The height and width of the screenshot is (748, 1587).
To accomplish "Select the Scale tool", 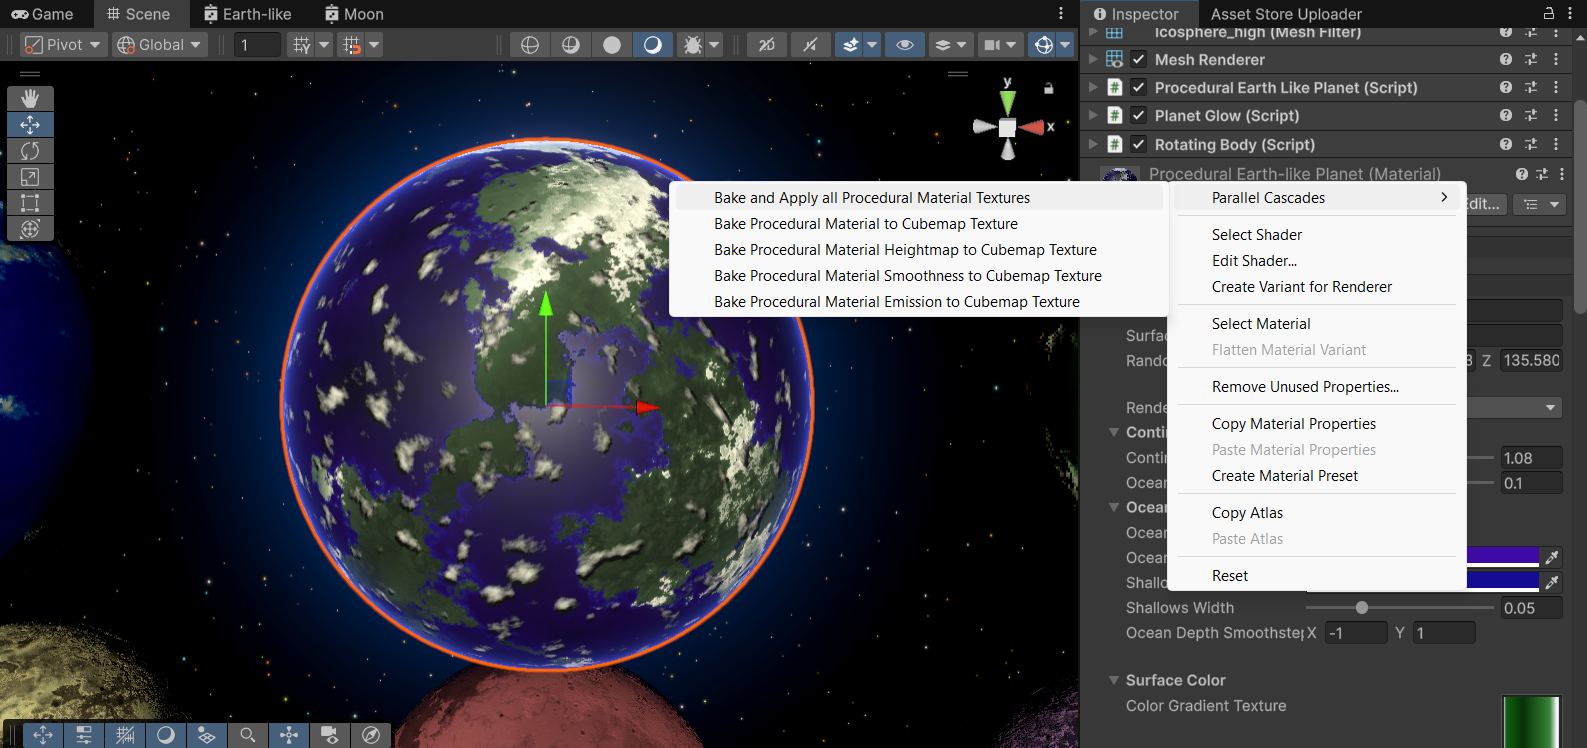I will (30, 177).
